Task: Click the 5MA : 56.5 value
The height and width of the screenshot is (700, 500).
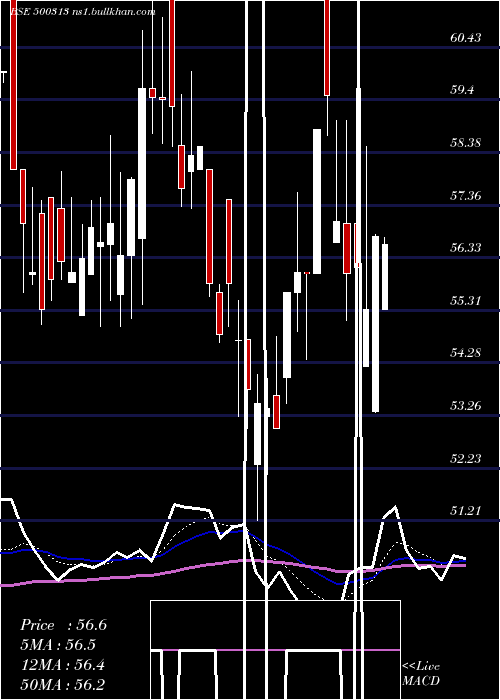Action: point(58,645)
